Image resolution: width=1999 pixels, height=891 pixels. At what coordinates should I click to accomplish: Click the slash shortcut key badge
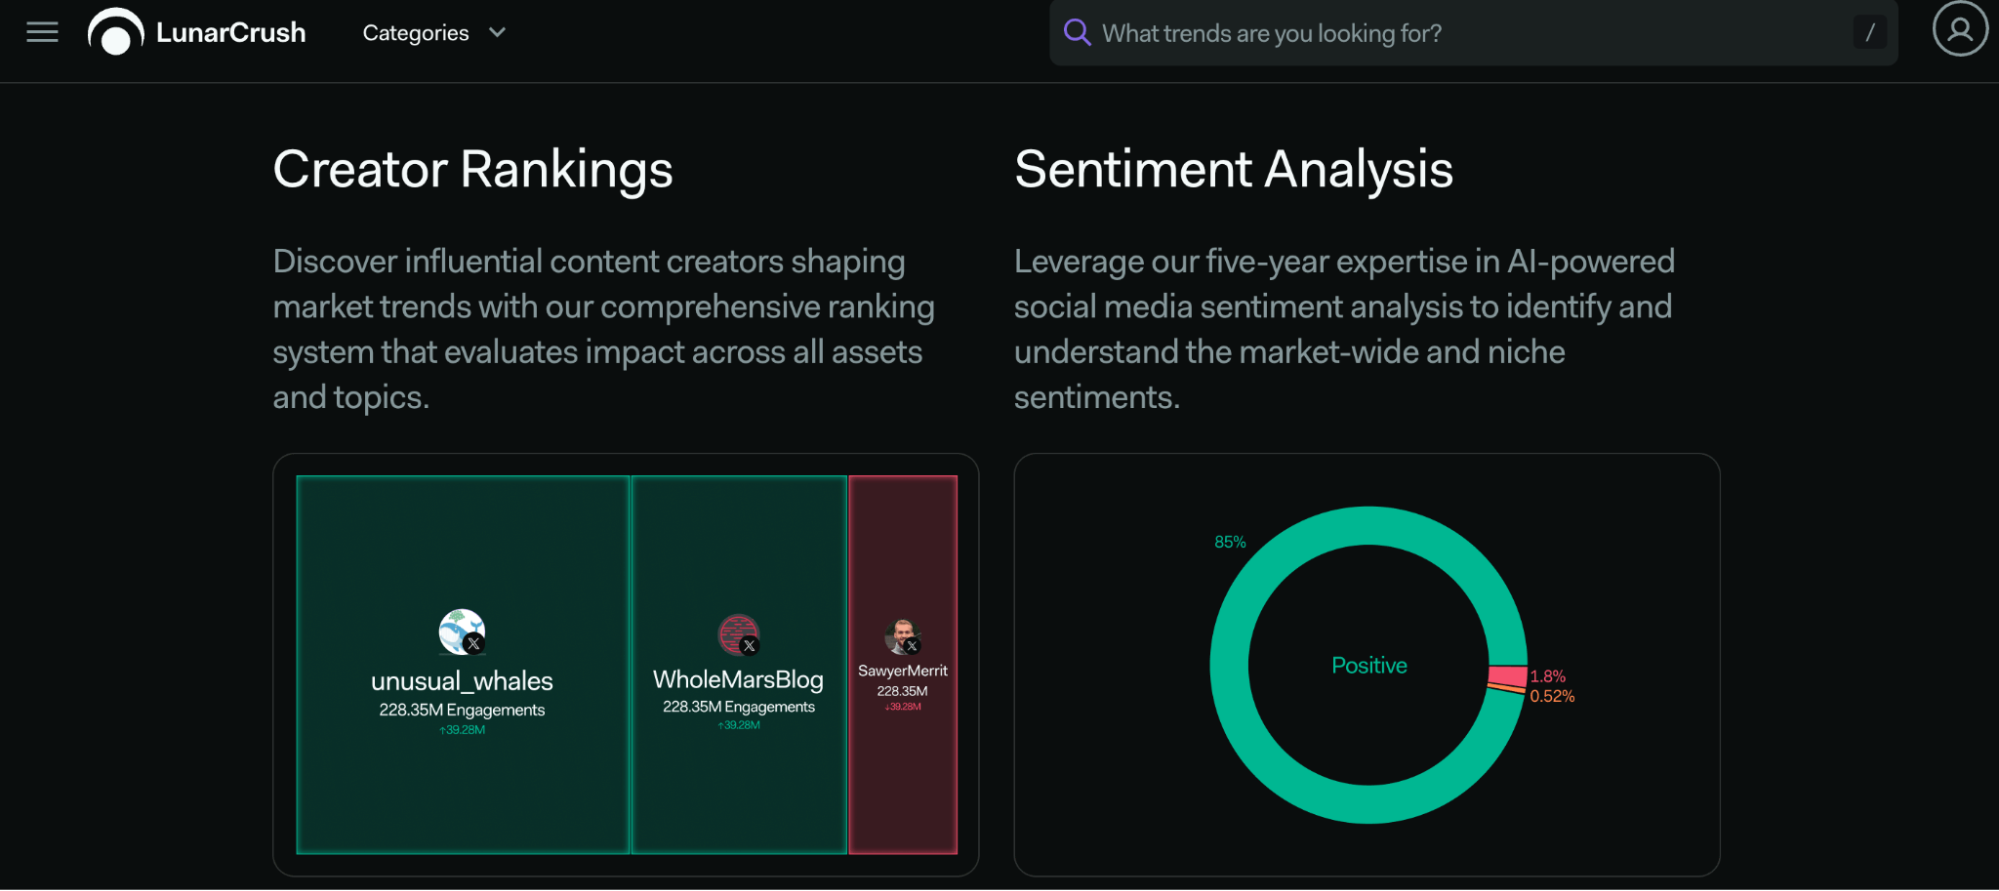click(1870, 32)
